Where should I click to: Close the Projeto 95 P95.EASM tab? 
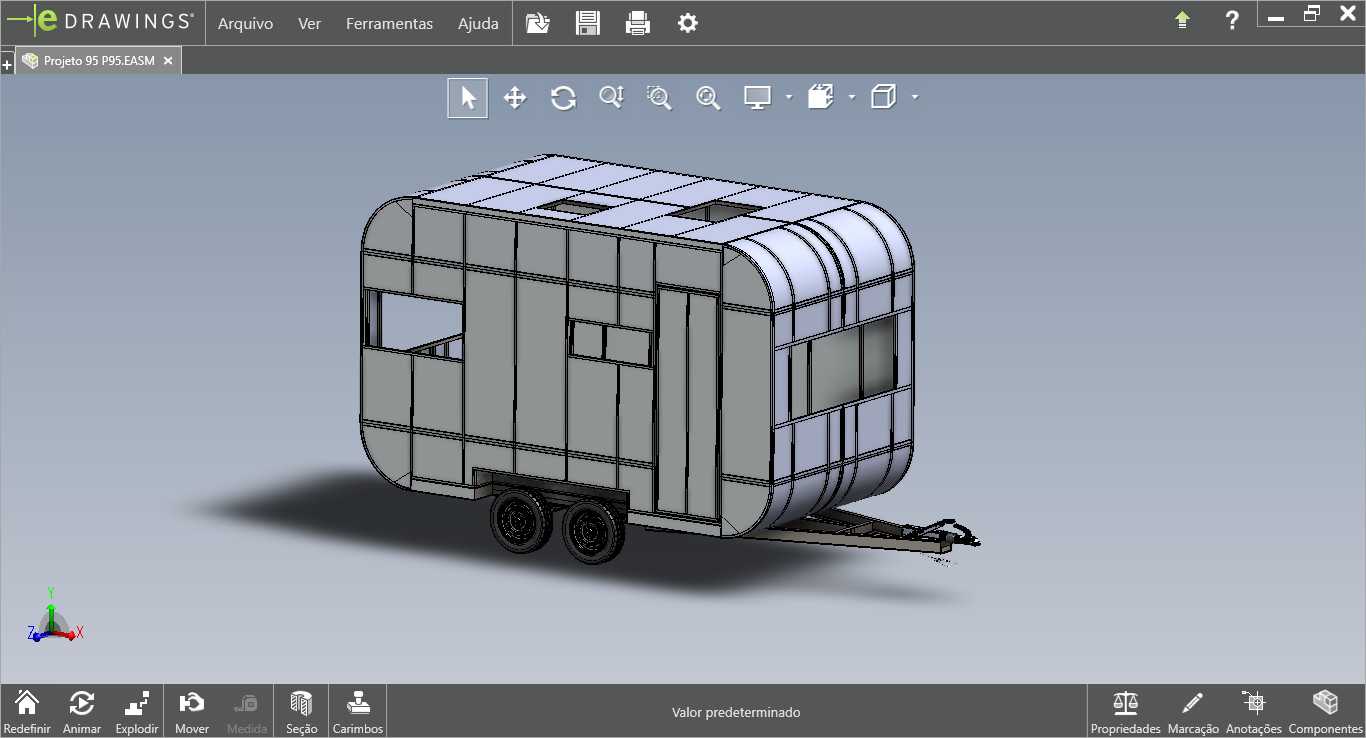(x=168, y=61)
